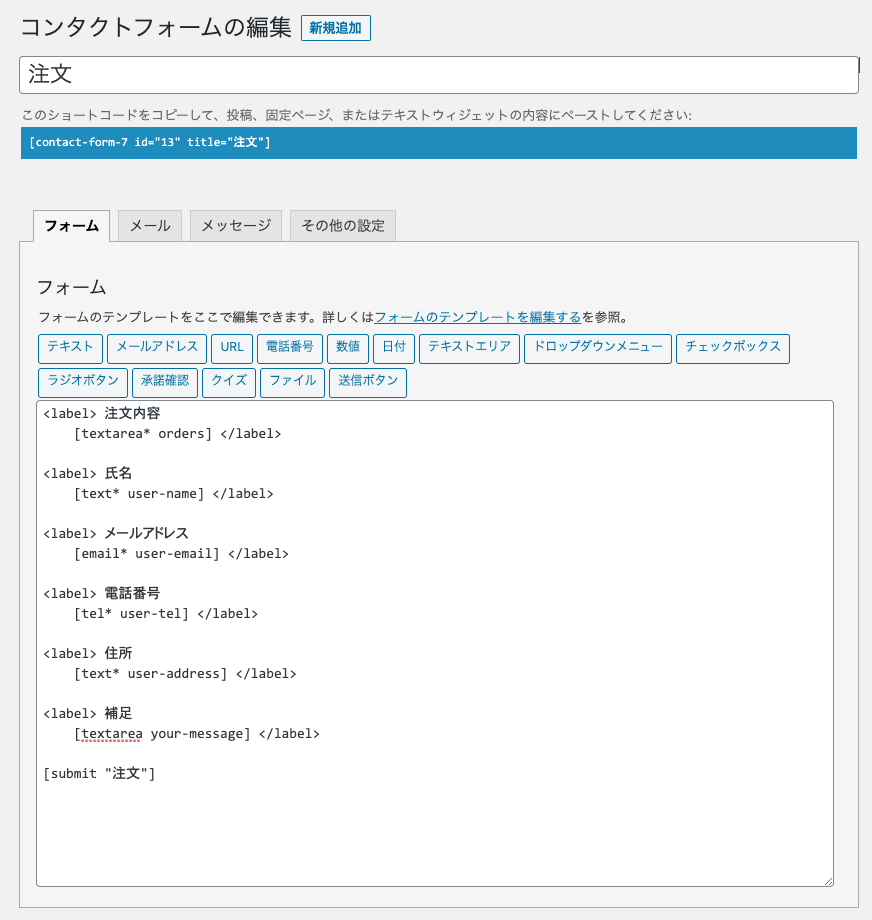Click the <label> 電話番号 line
Viewport: 872px width, 920px height.
click(102, 593)
